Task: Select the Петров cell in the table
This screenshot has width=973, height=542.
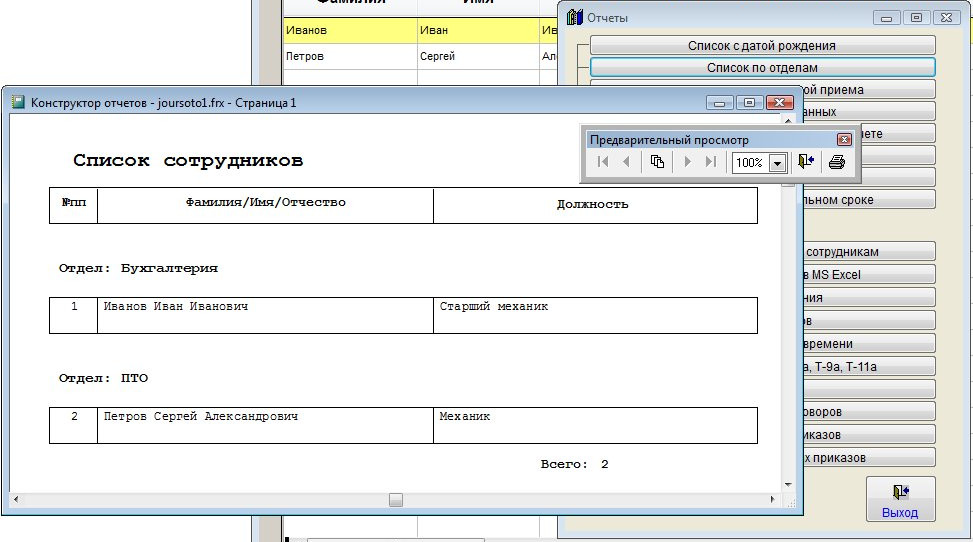Action: tap(305, 57)
